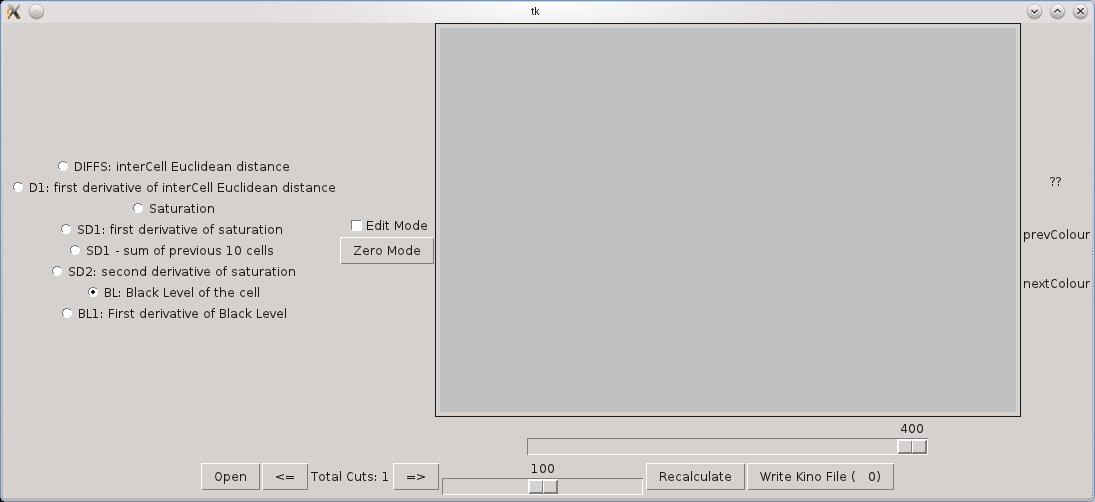Click the gray video preview canvas

pyautogui.click(x=728, y=220)
